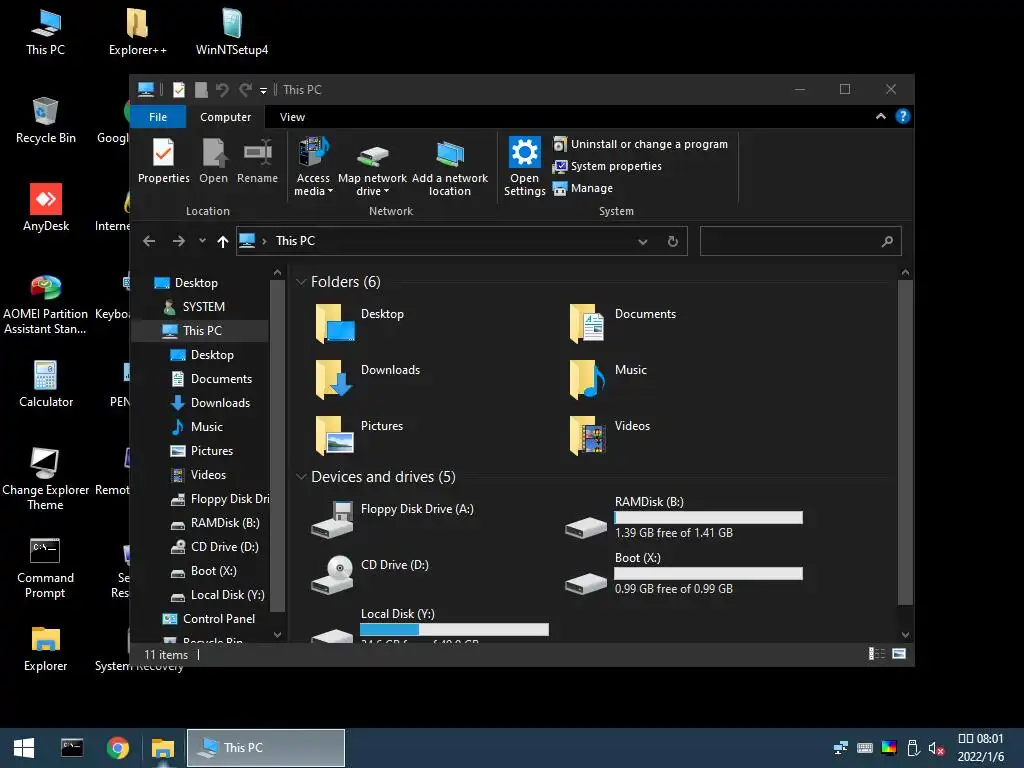Click the quick access New folder icon
The height and width of the screenshot is (768, 1024).
pos(201,89)
